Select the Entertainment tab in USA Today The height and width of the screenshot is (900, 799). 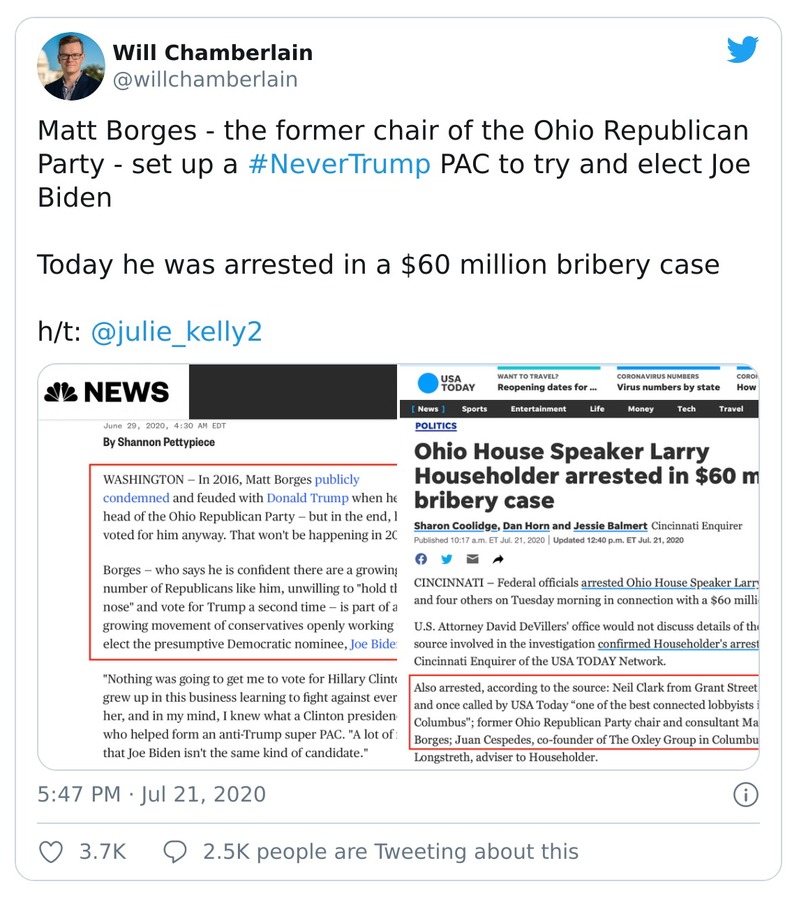click(x=538, y=409)
